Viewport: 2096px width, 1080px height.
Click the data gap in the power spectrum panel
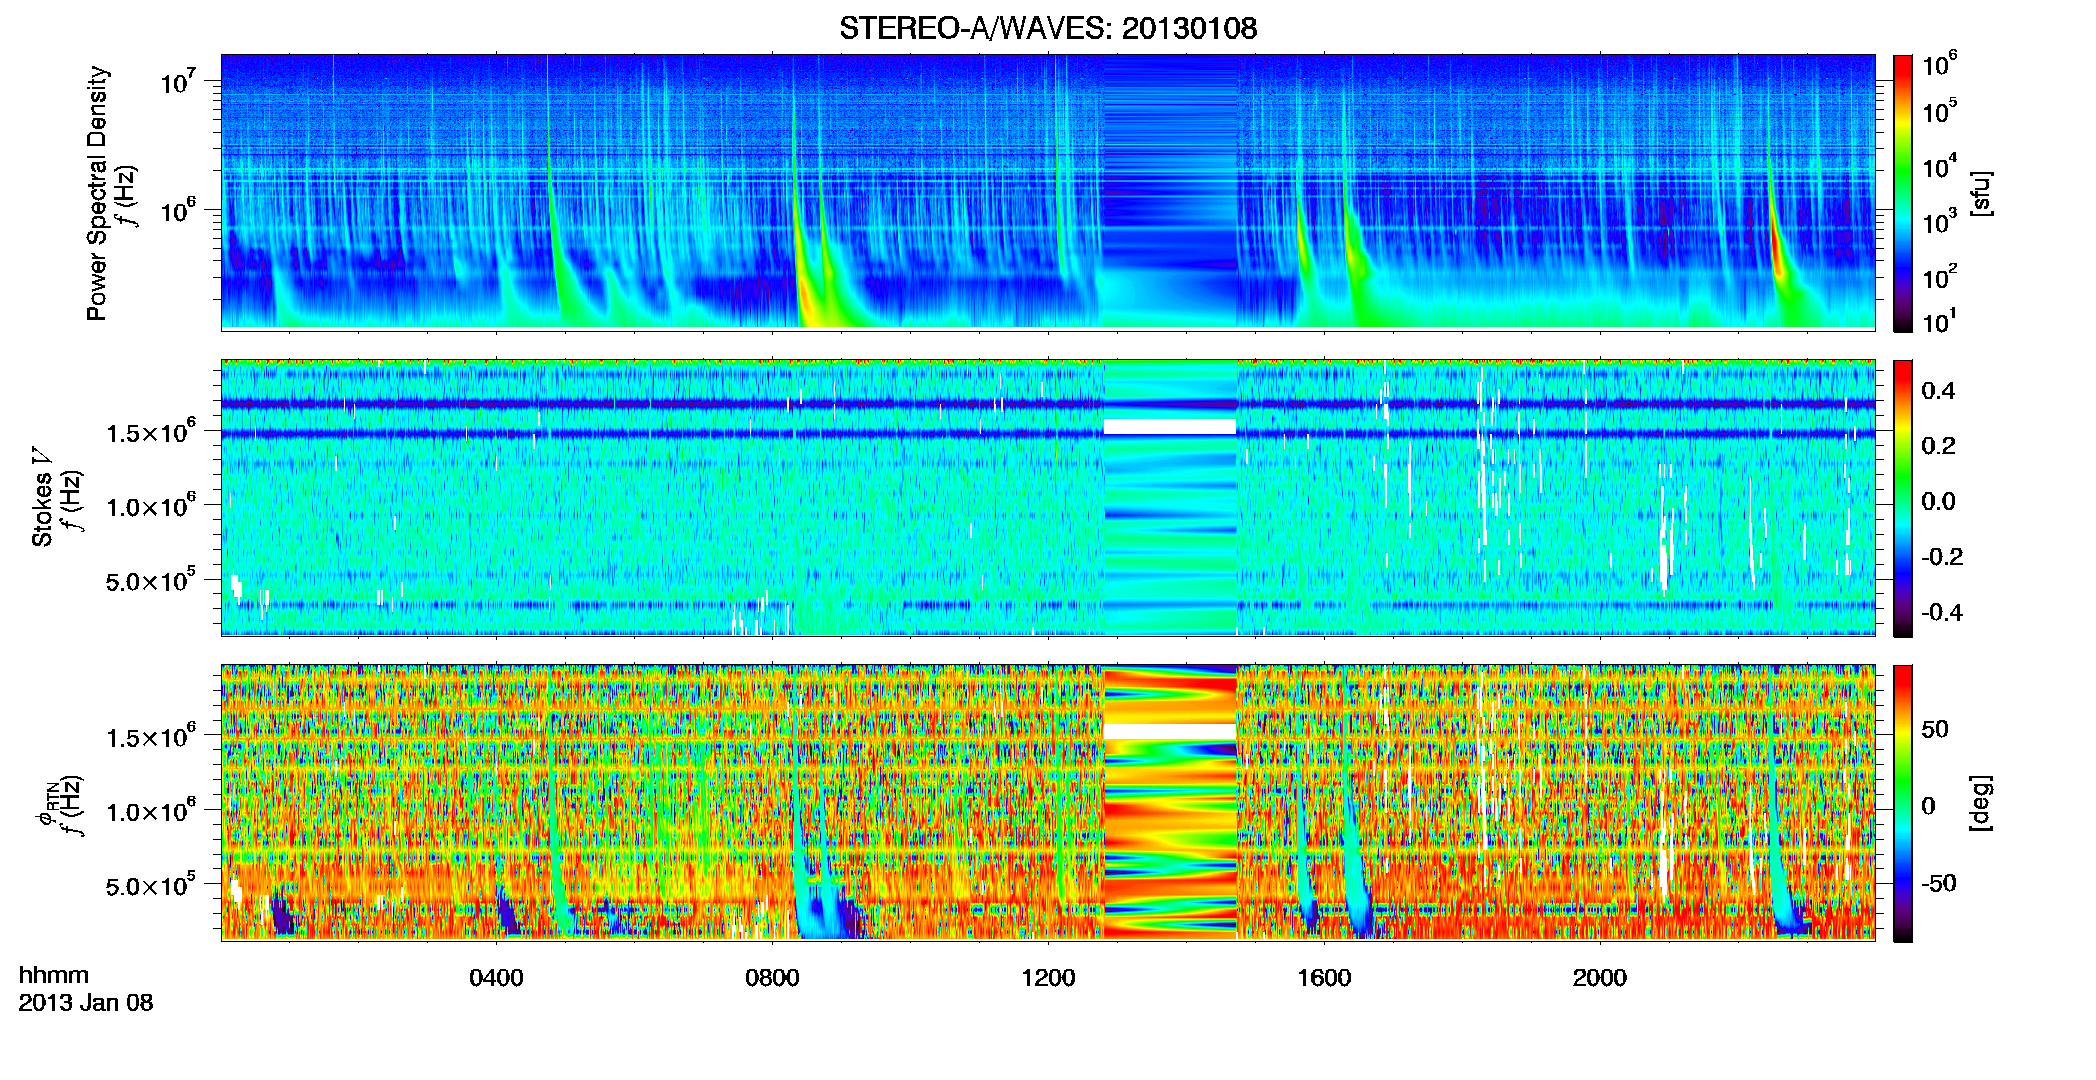[1170, 190]
